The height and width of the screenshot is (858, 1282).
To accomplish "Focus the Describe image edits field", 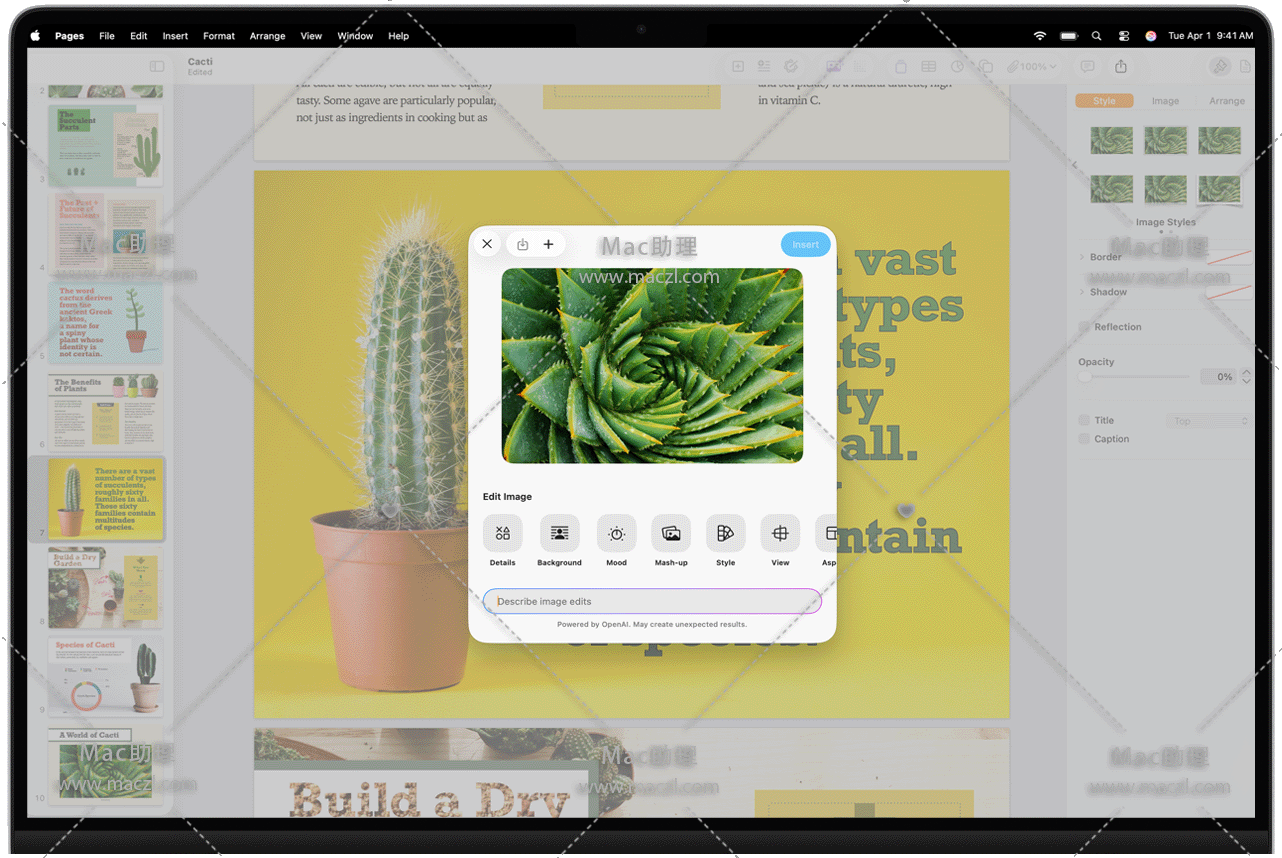I will point(652,601).
